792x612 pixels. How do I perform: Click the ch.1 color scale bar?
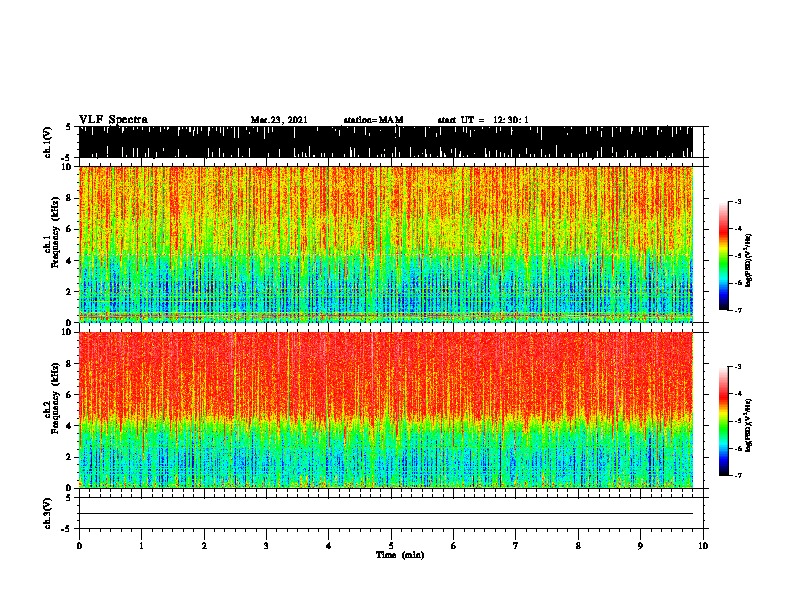pyautogui.click(x=723, y=256)
